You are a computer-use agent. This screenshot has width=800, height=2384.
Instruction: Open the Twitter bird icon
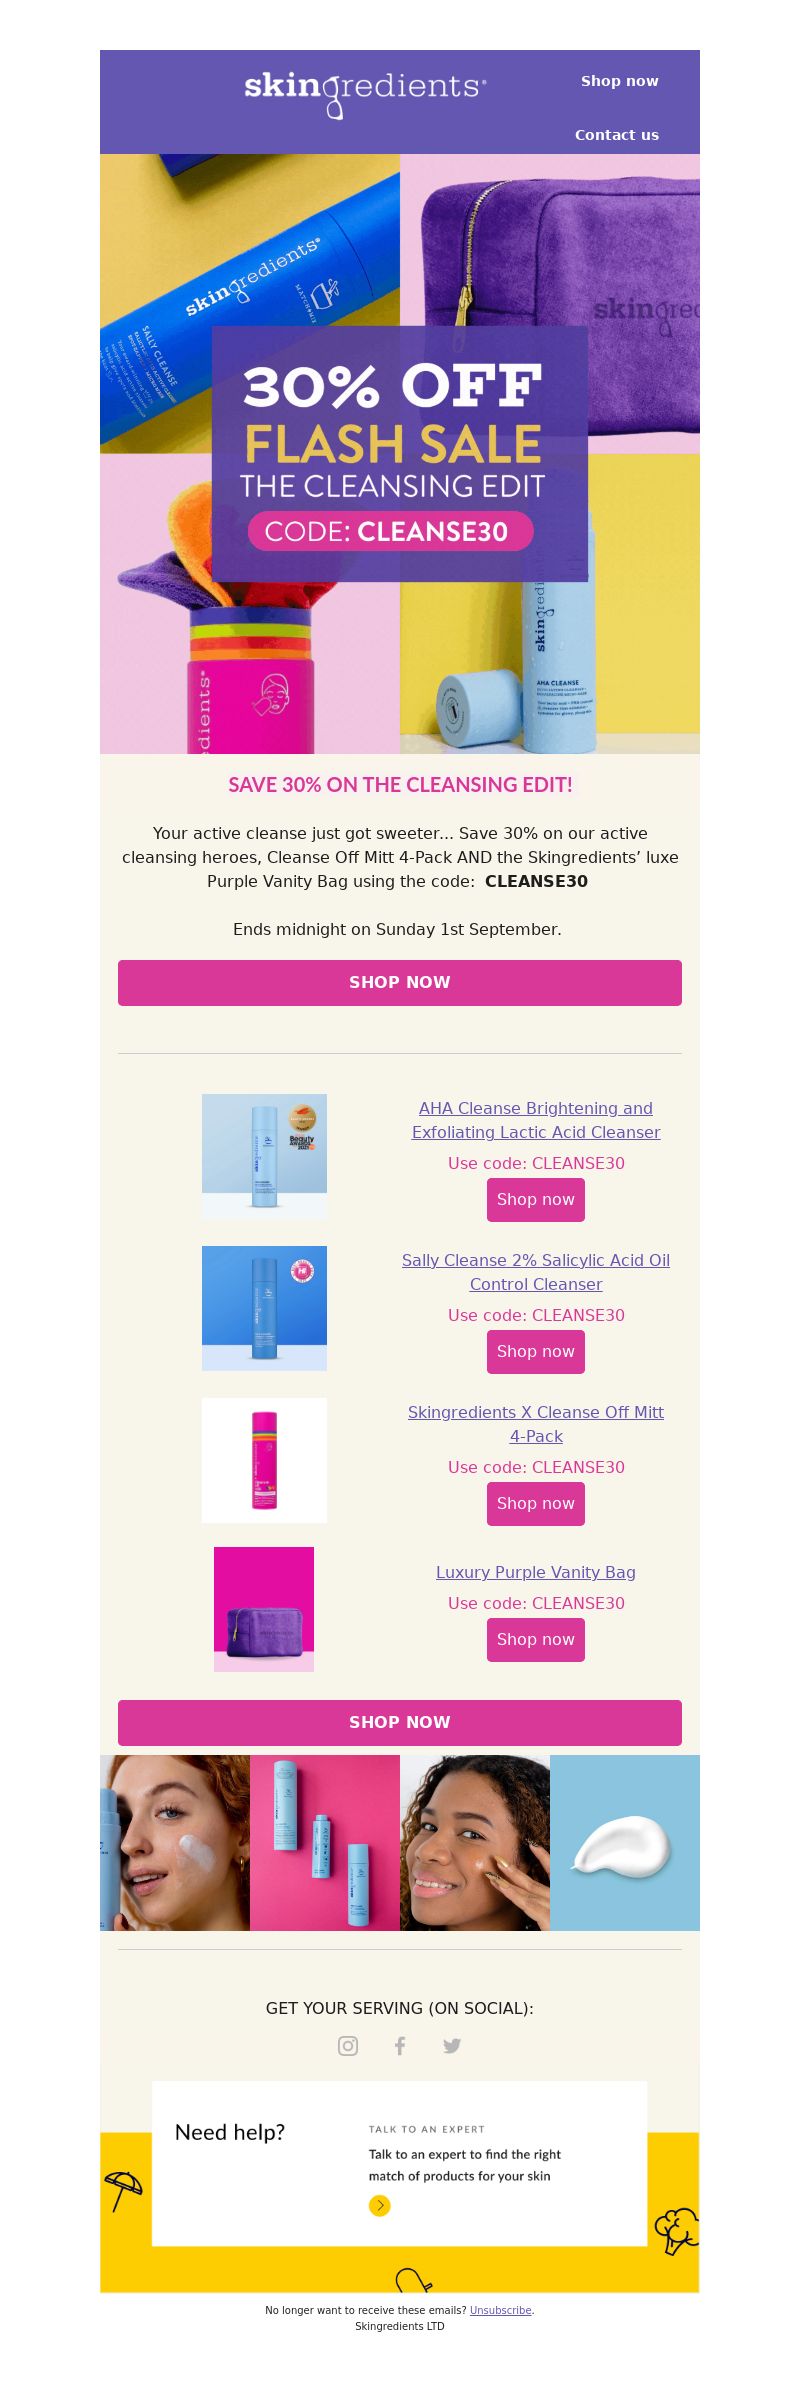pos(452,2046)
